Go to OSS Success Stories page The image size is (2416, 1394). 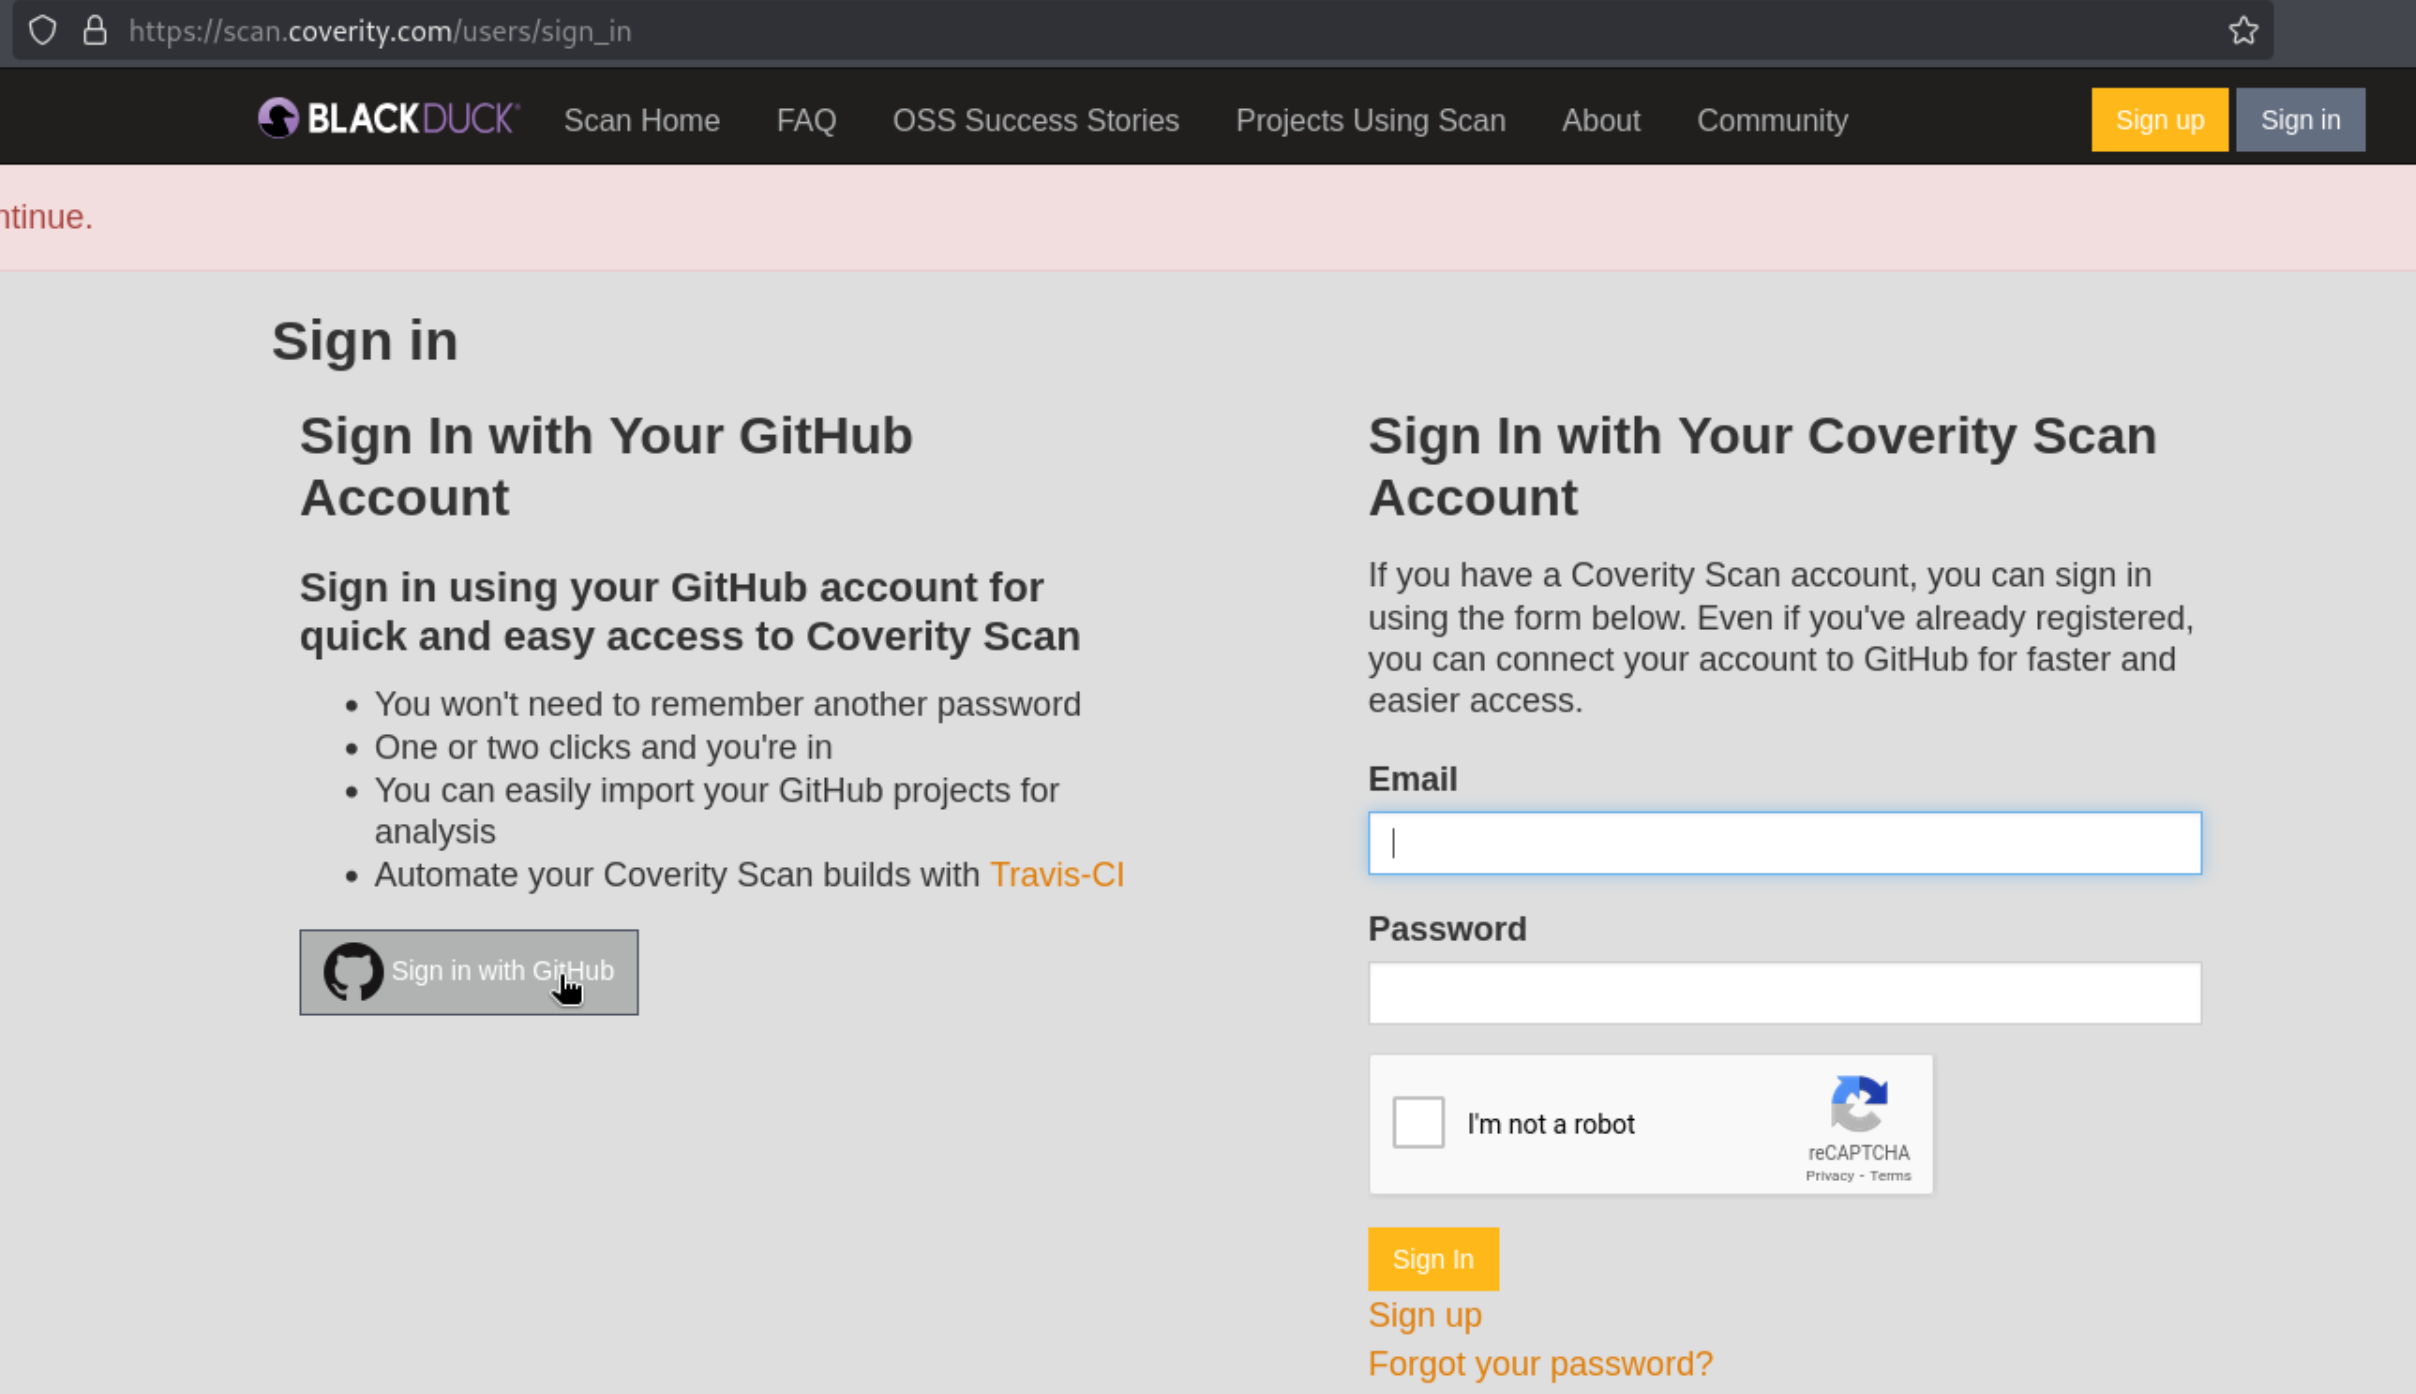[1036, 120]
